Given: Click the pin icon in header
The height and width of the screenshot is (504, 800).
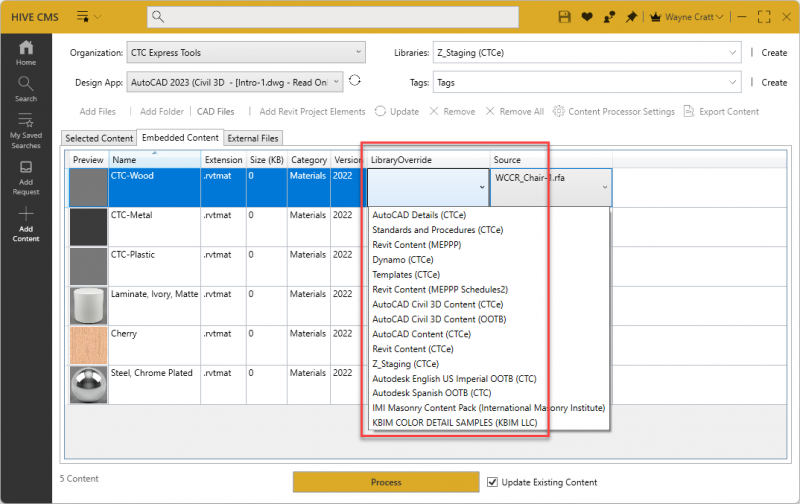Looking at the screenshot, I should click(x=632, y=17).
